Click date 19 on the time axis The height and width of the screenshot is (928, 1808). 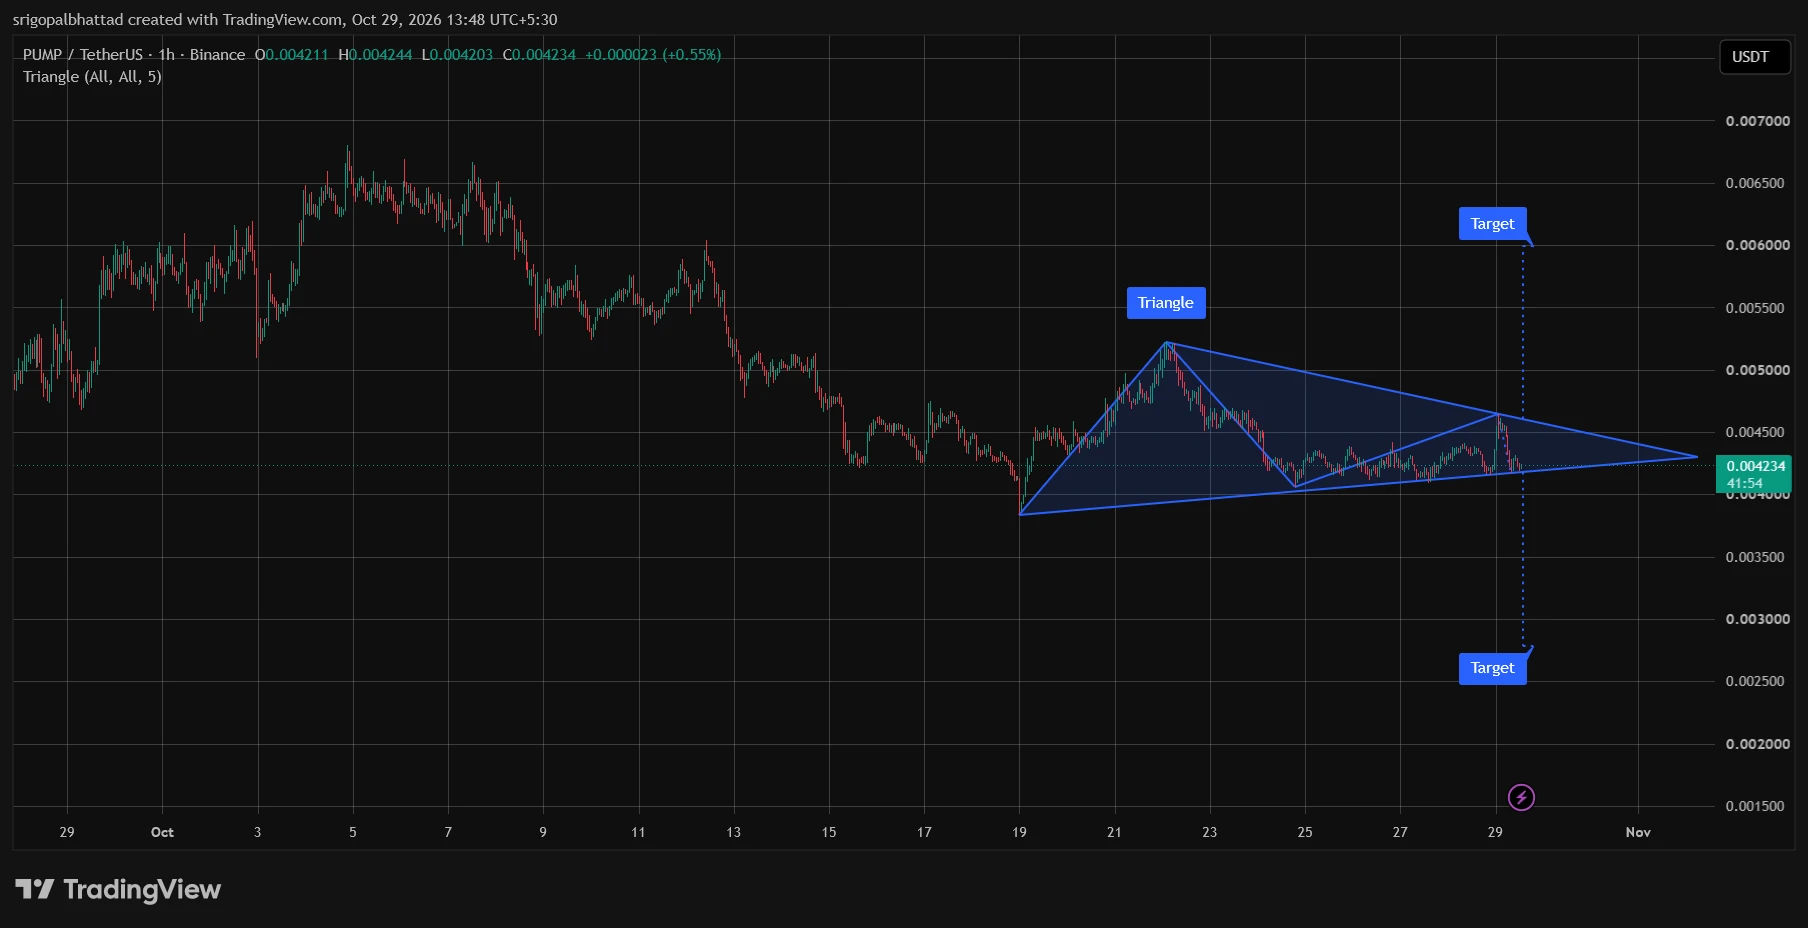click(x=1019, y=832)
